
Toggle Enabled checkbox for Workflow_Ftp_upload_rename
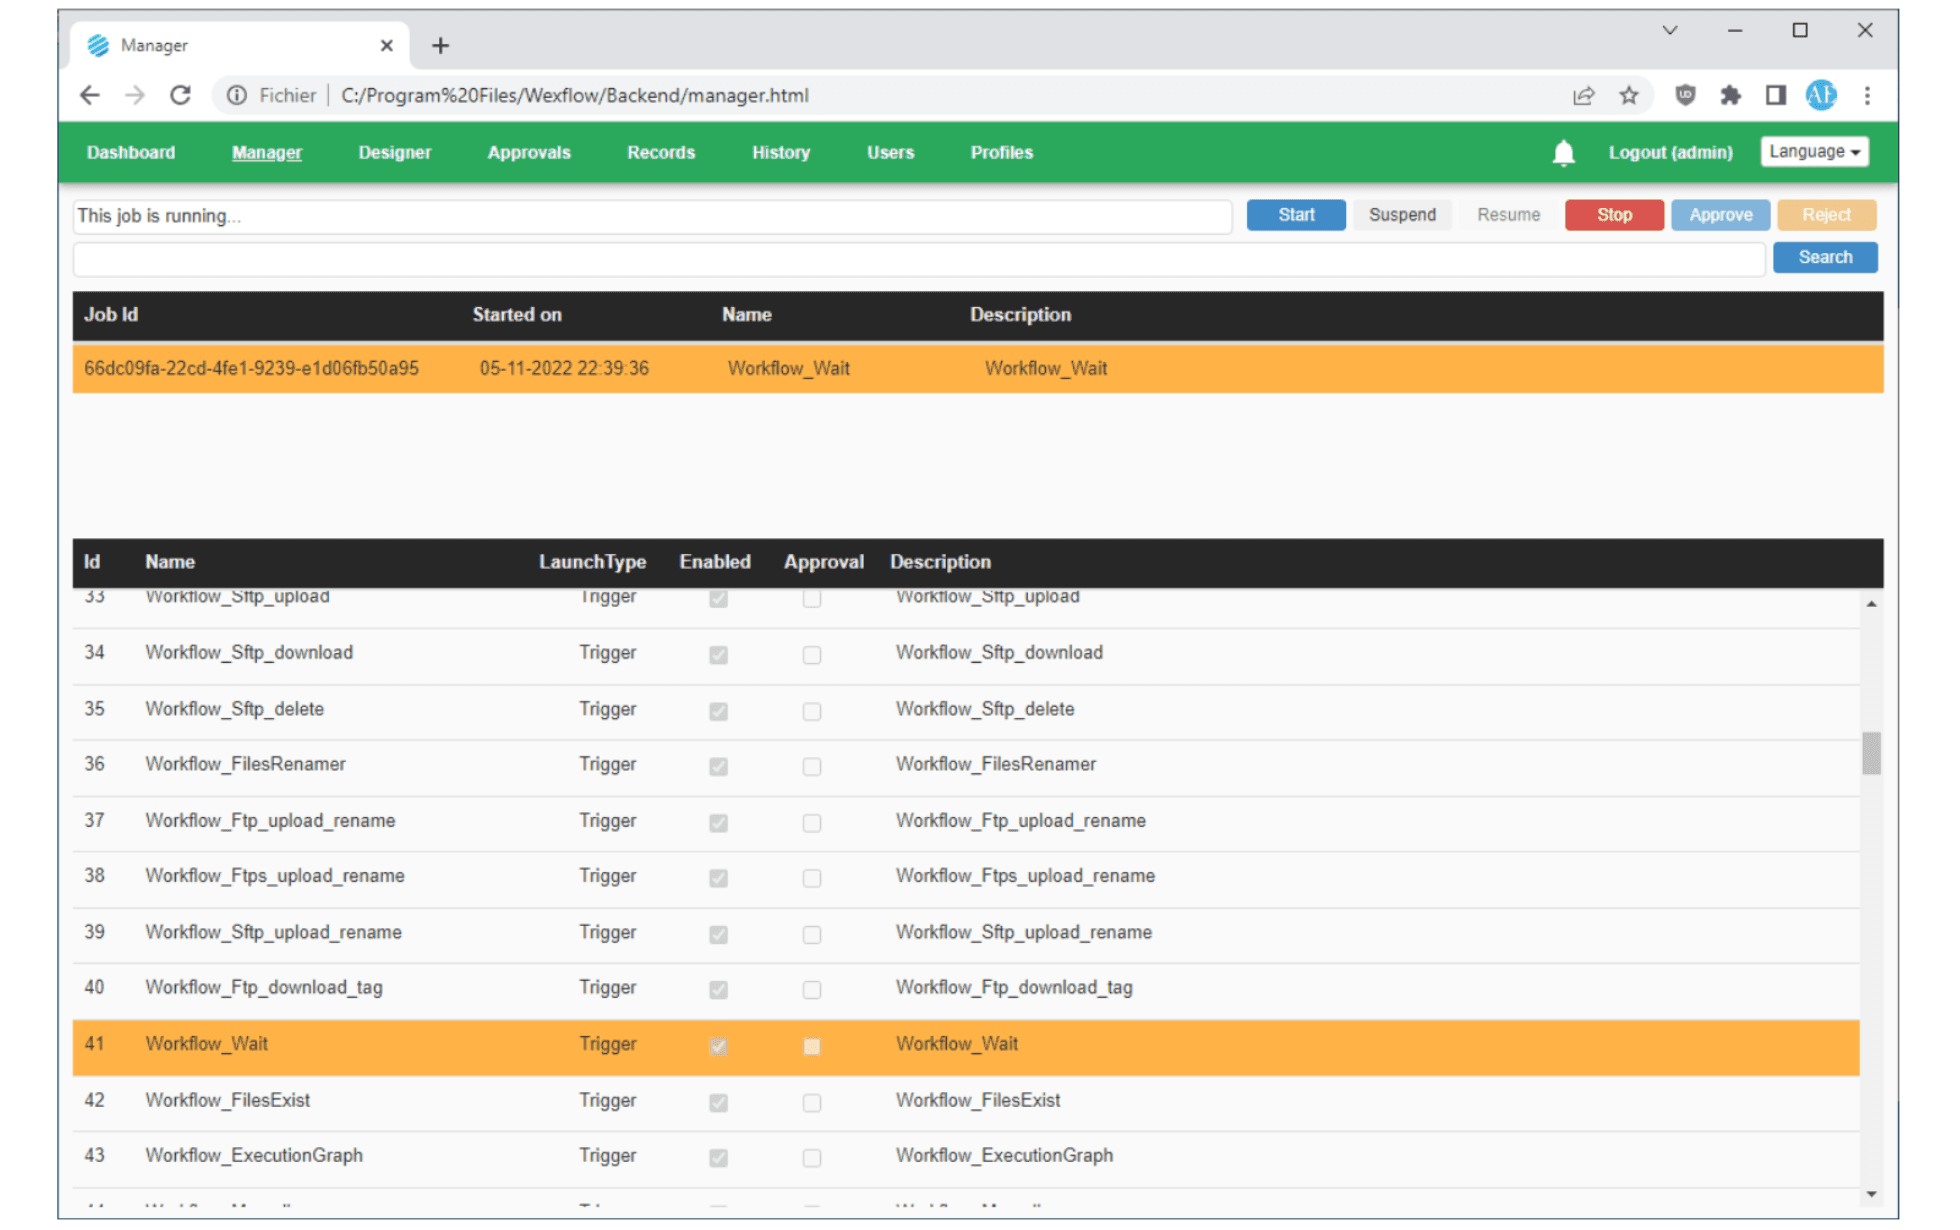point(718,823)
